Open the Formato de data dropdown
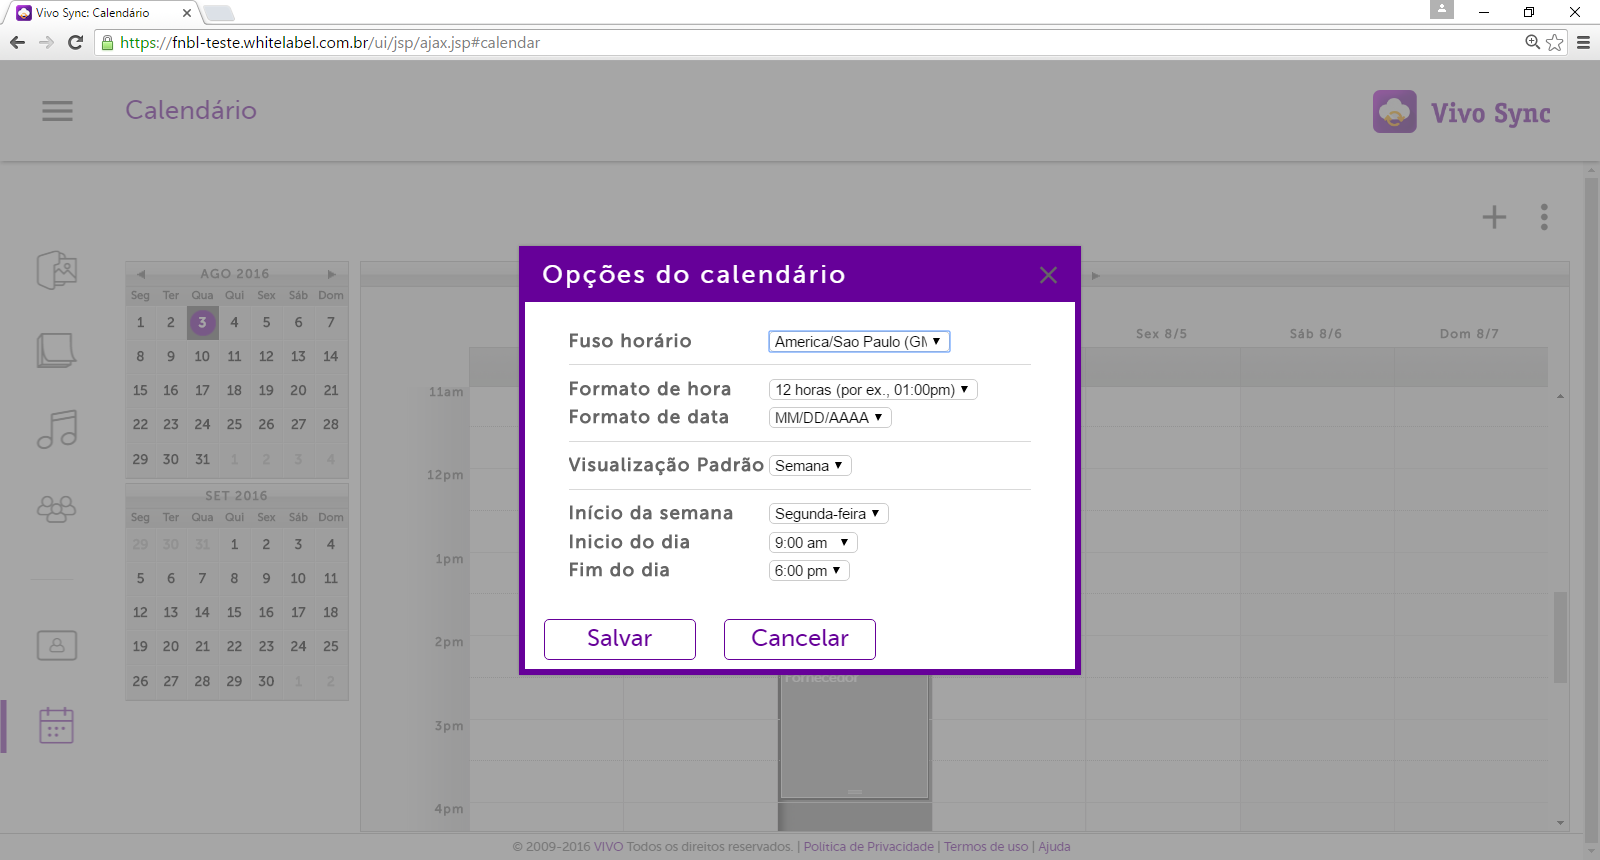Viewport: 1600px width, 860px height. 830,418
